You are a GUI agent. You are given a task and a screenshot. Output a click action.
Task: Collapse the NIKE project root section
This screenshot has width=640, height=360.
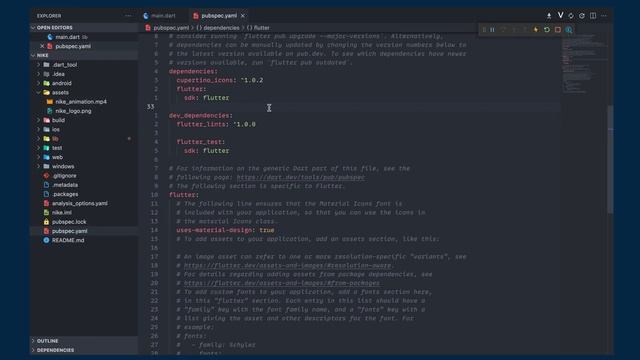point(42,55)
